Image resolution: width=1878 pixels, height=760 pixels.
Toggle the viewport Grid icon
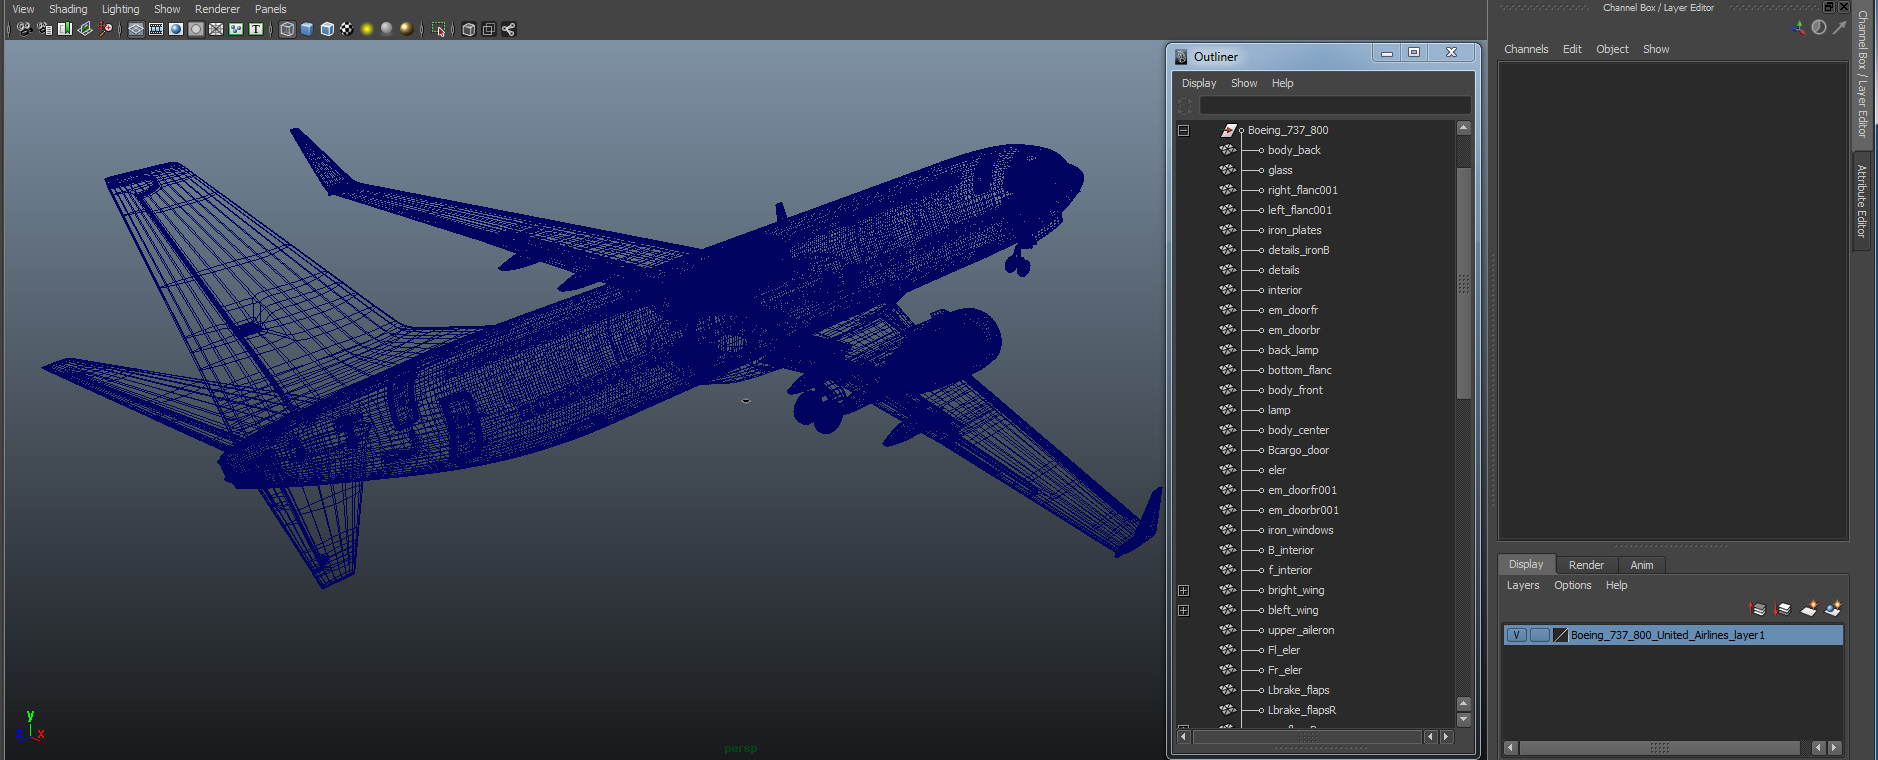pos(136,29)
